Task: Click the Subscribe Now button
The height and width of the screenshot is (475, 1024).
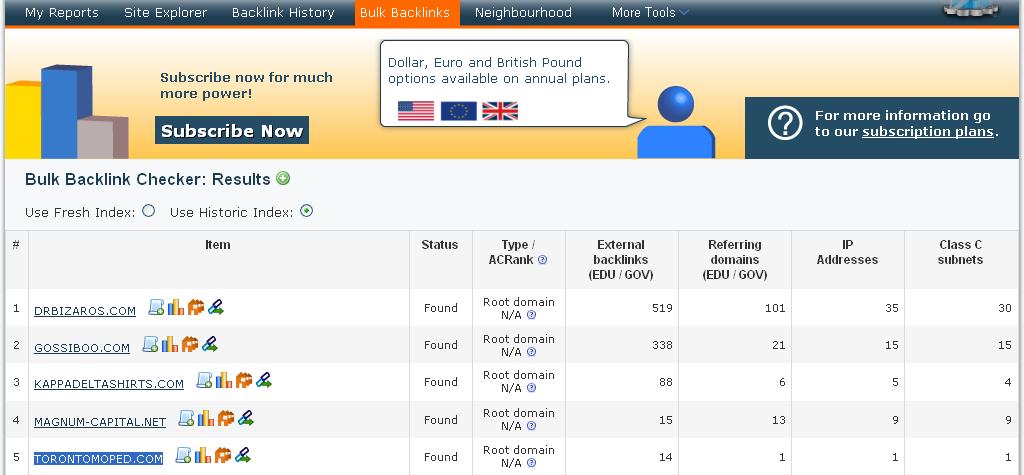Action: (232, 130)
